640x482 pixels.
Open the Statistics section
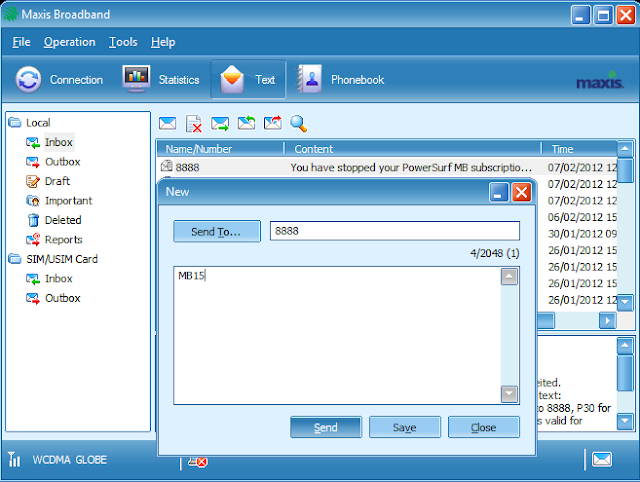pos(161,80)
